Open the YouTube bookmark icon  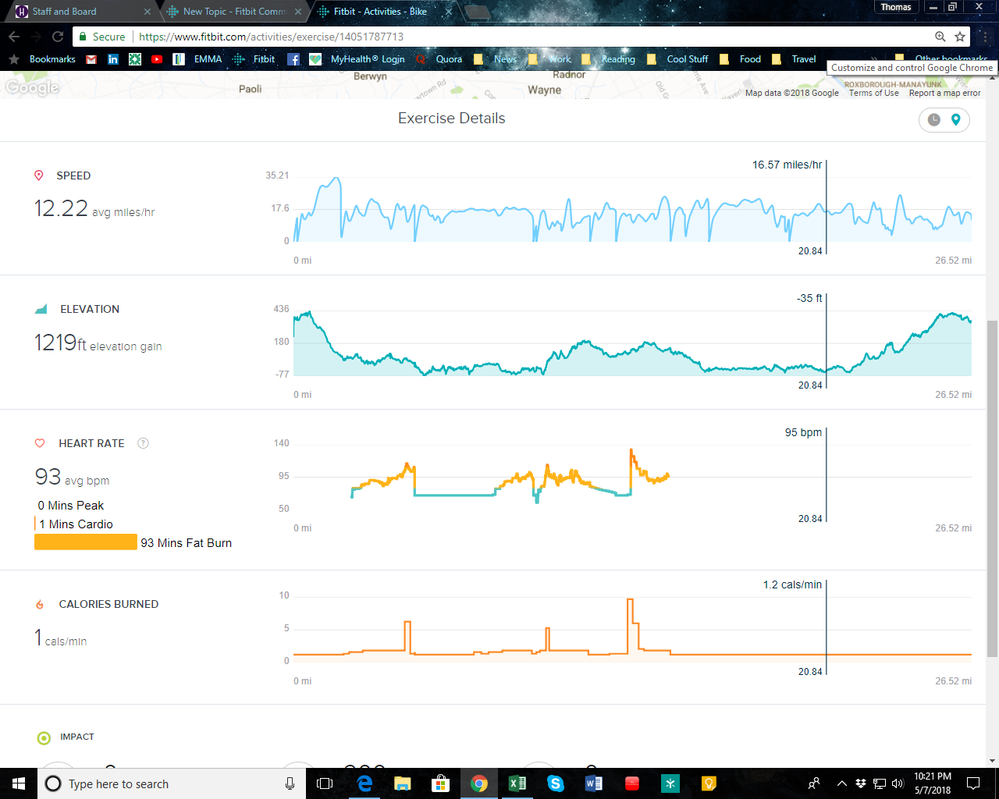click(x=157, y=59)
